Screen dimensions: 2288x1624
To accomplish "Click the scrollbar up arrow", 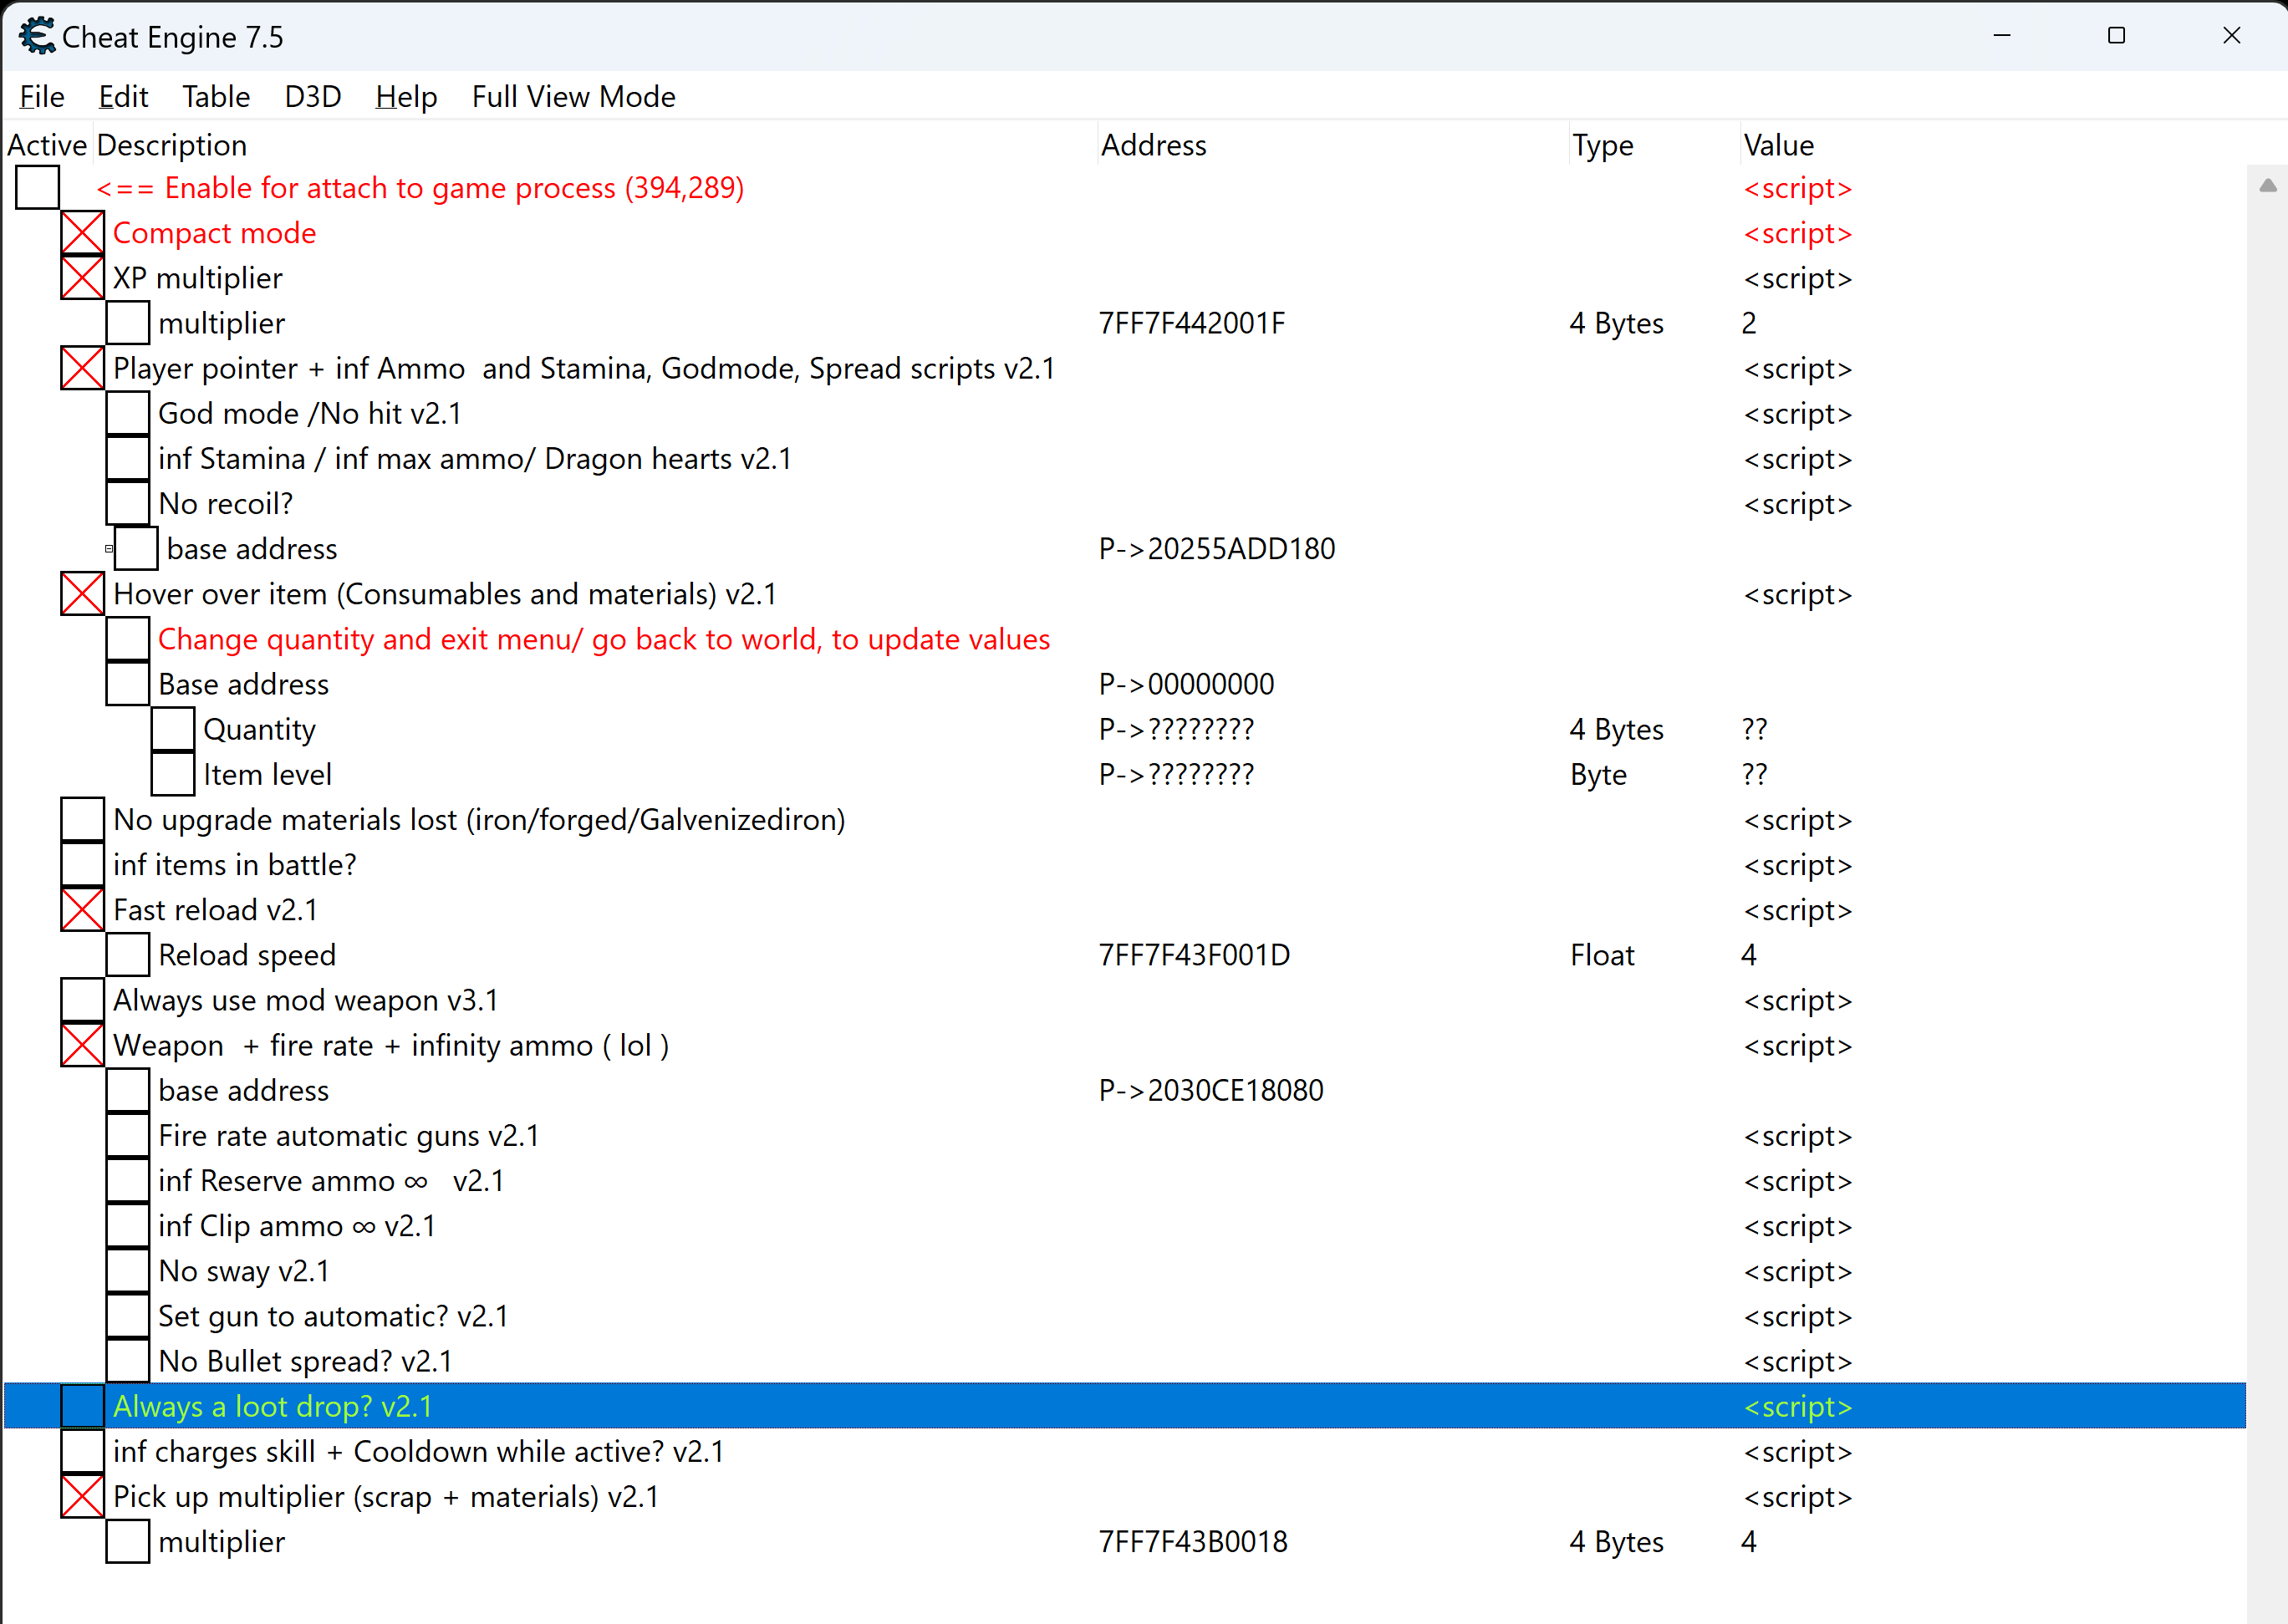I will (x=2267, y=186).
